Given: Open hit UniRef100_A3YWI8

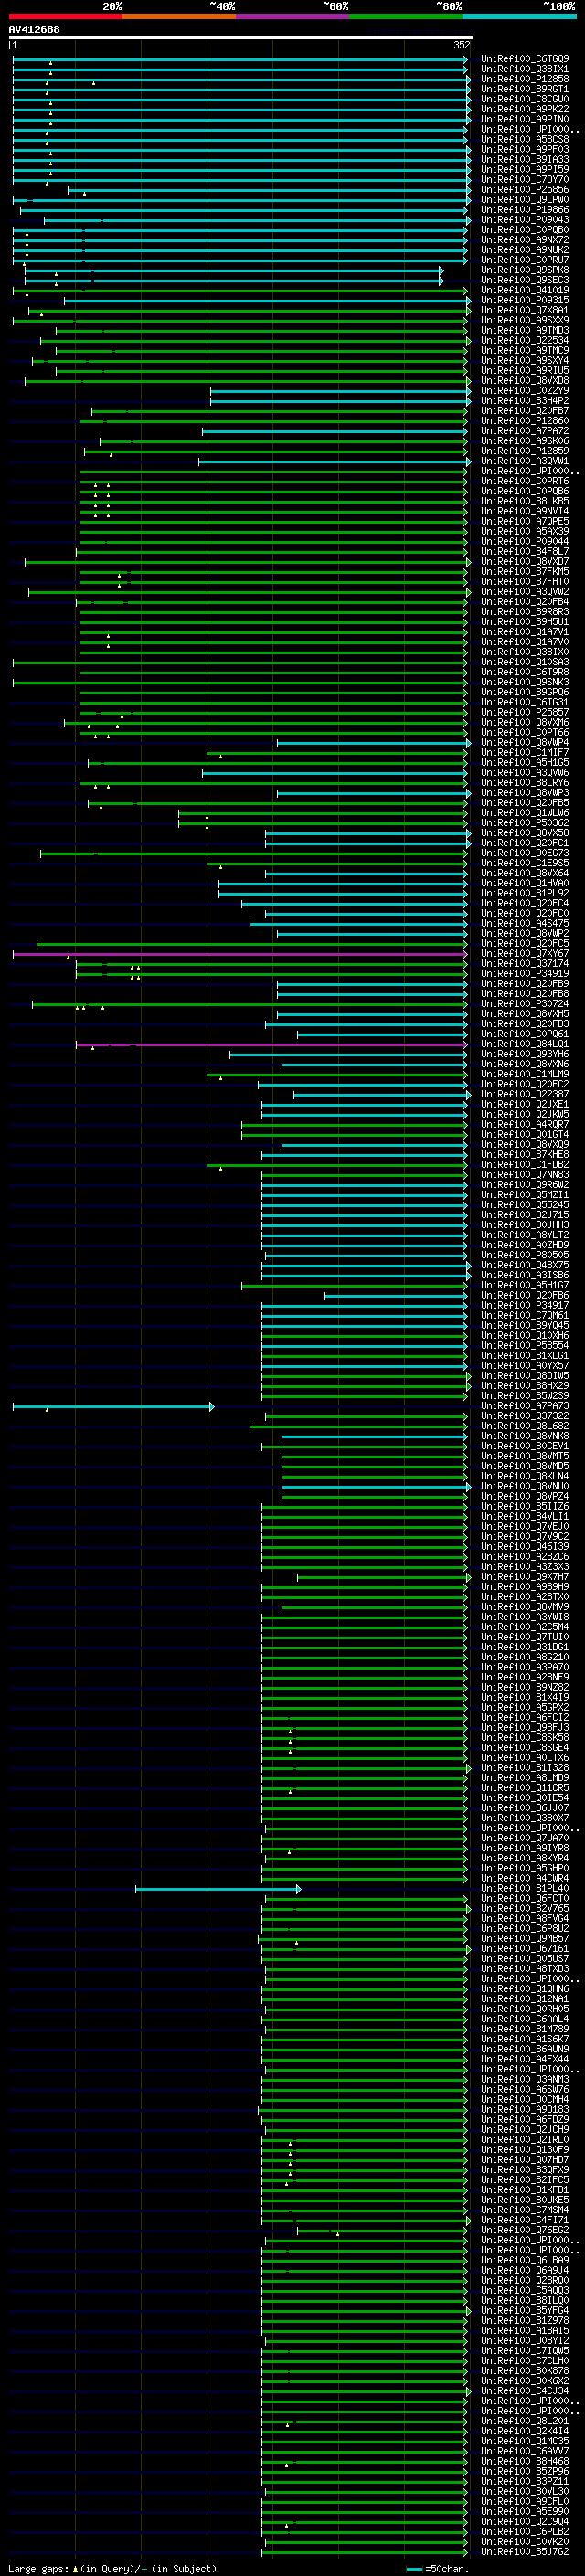Looking at the screenshot, I should [x=525, y=1616].
